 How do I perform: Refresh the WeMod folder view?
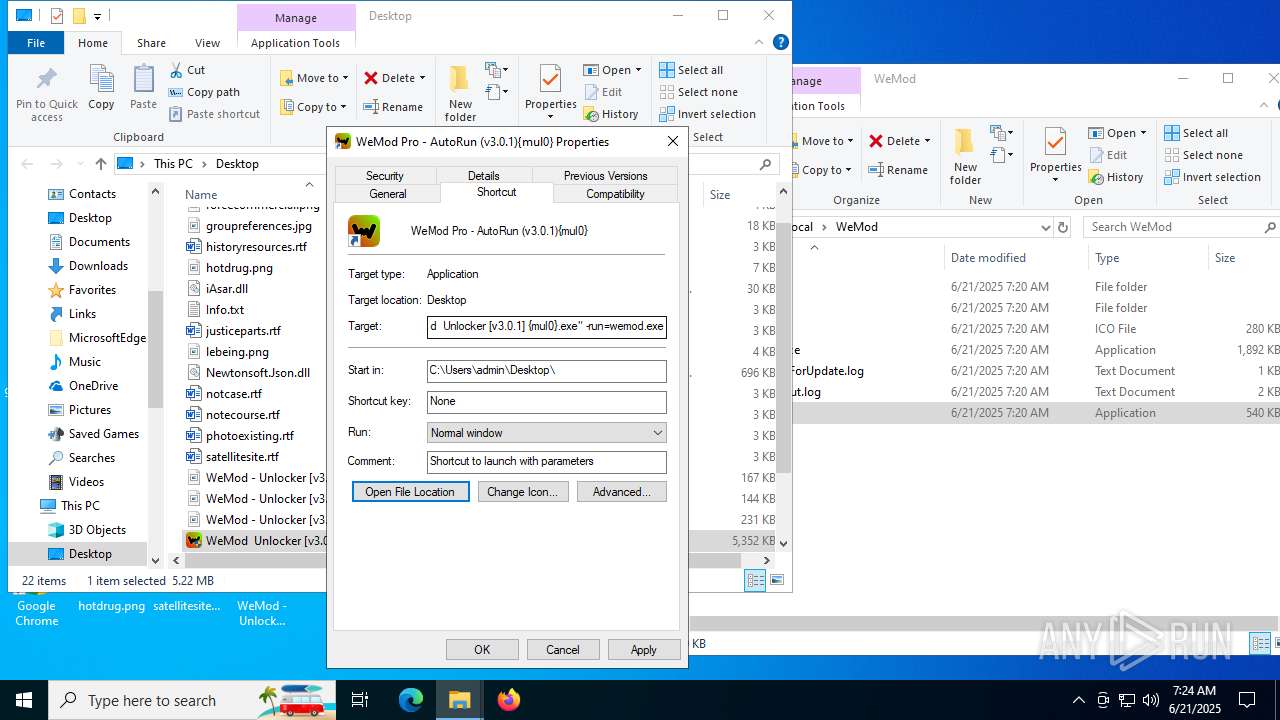point(1062,227)
